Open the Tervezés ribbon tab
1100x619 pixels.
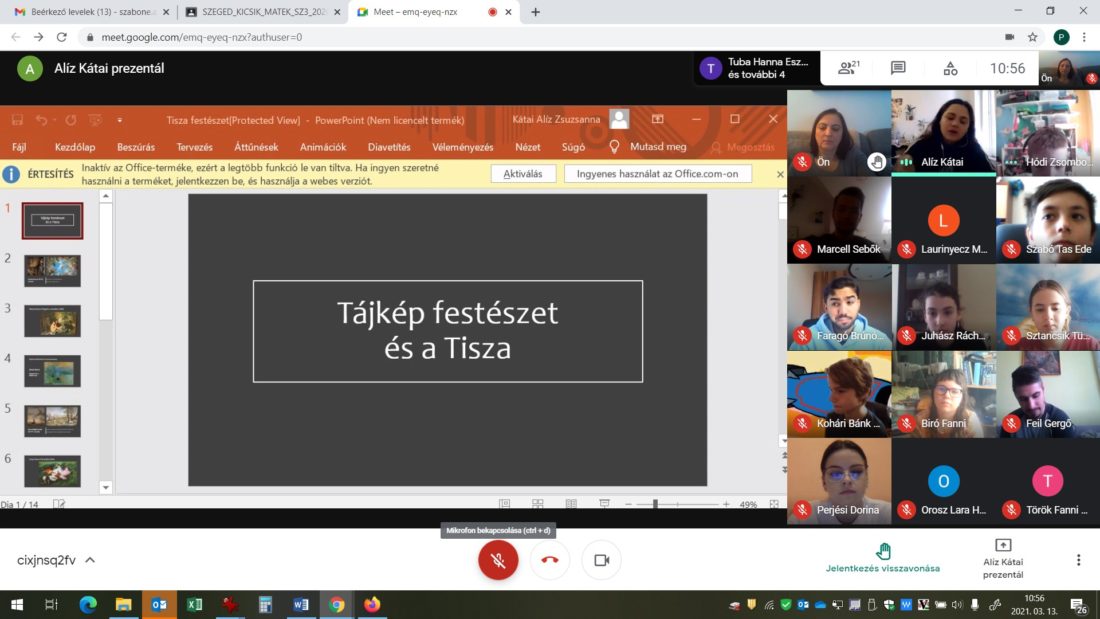194,147
